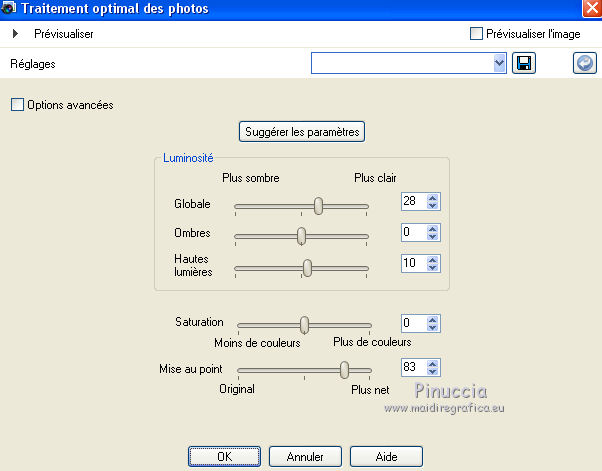Confirm settings with the OK button
This screenshot has height=471, width=602.
[x=224, y=456]
